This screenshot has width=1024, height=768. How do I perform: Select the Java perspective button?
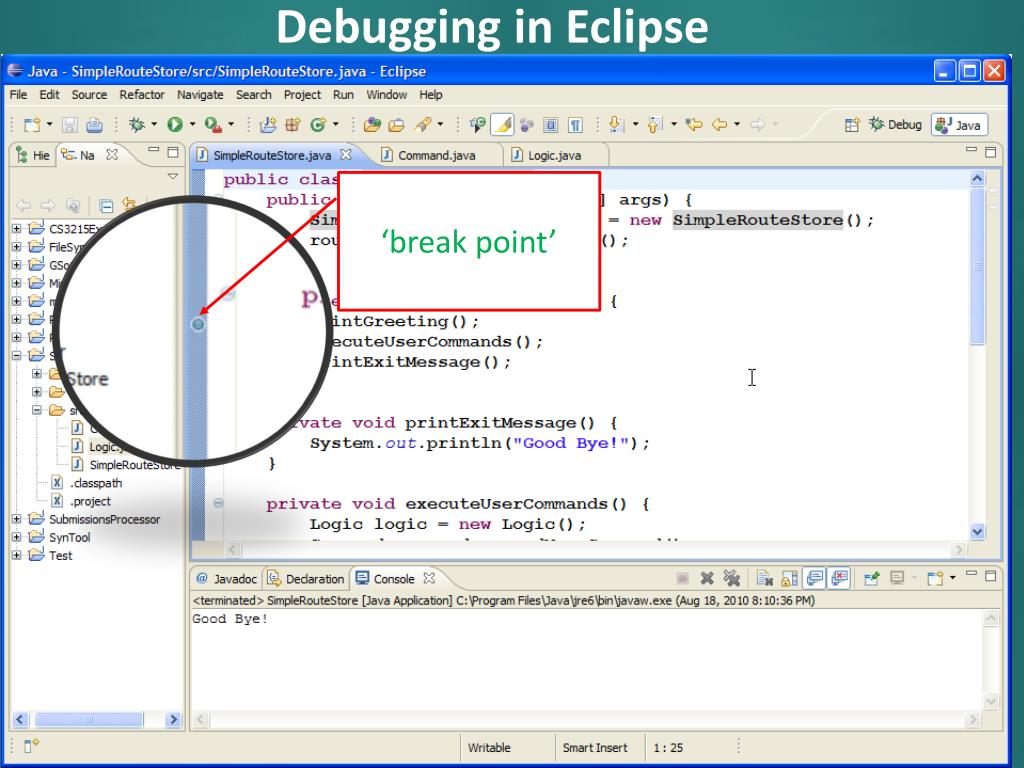coord(959,125)
